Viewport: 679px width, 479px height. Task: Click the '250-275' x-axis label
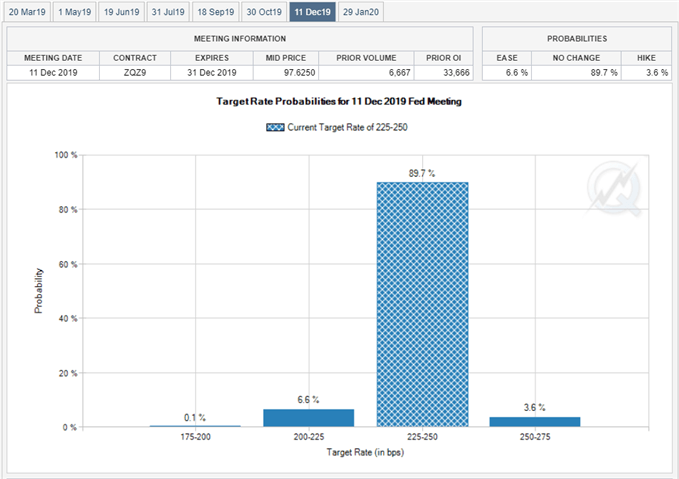535,437
